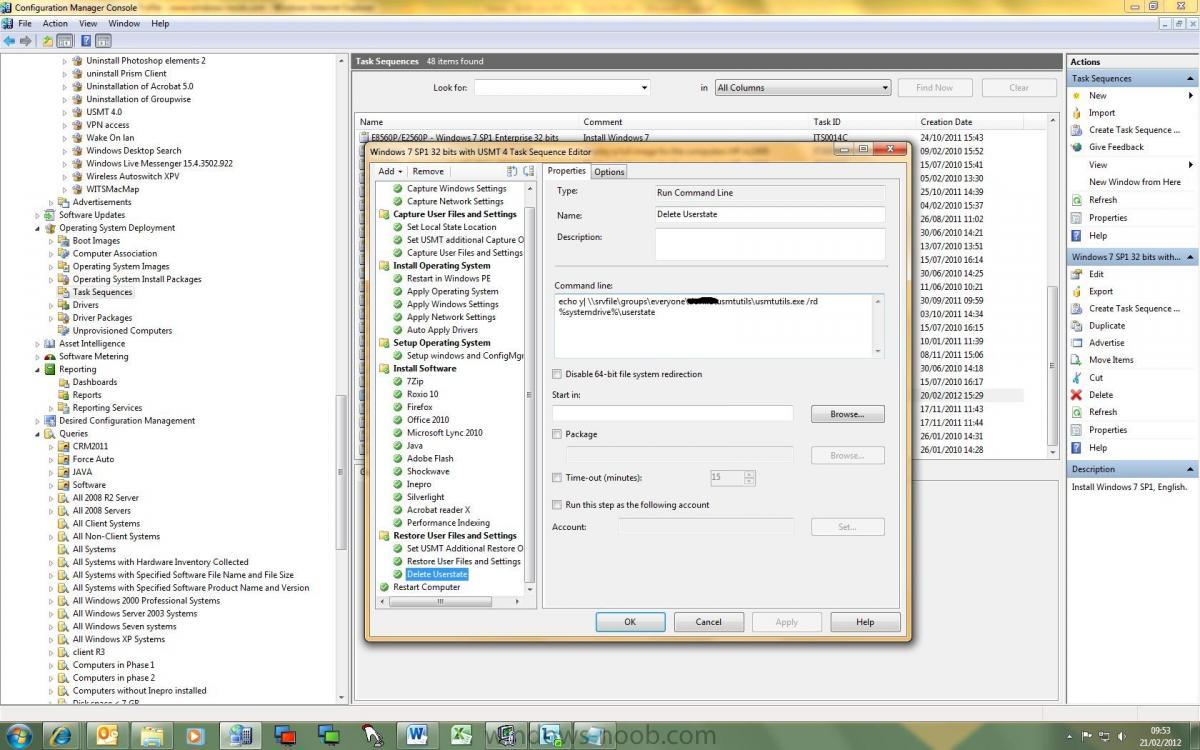
Task: Click the Up one level folder icon
Action: (x=47, y=41)
